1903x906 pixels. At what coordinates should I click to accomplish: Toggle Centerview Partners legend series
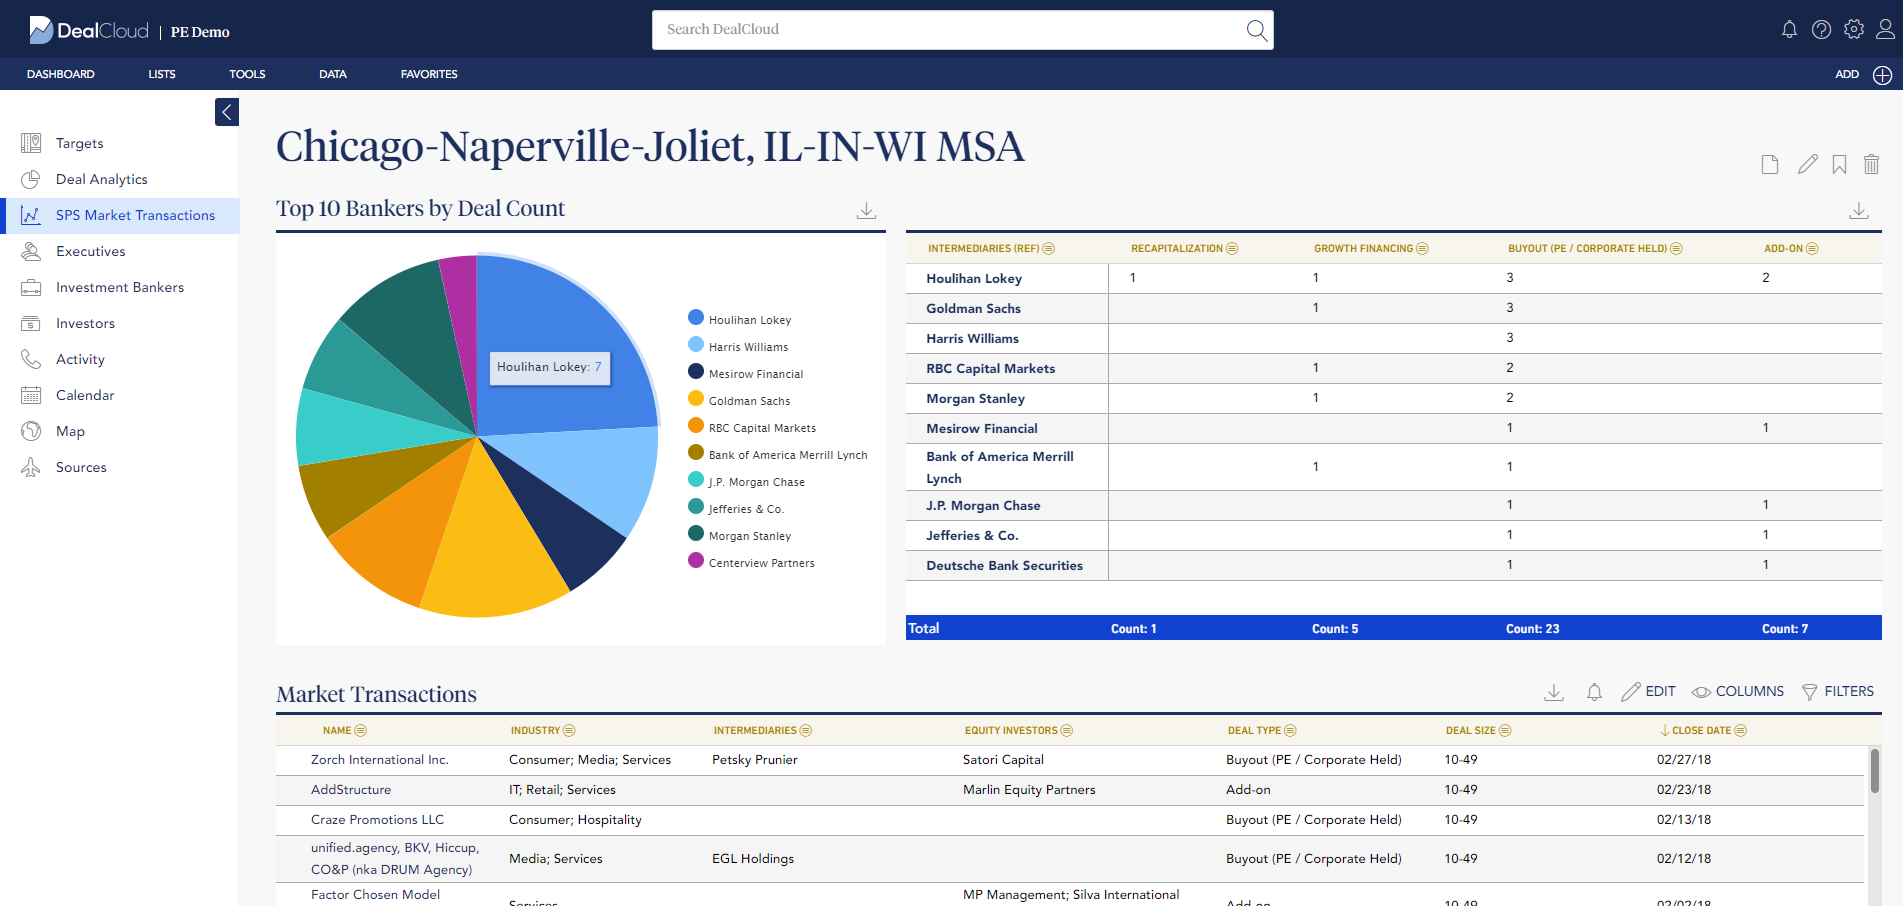(x=751, y=562)
